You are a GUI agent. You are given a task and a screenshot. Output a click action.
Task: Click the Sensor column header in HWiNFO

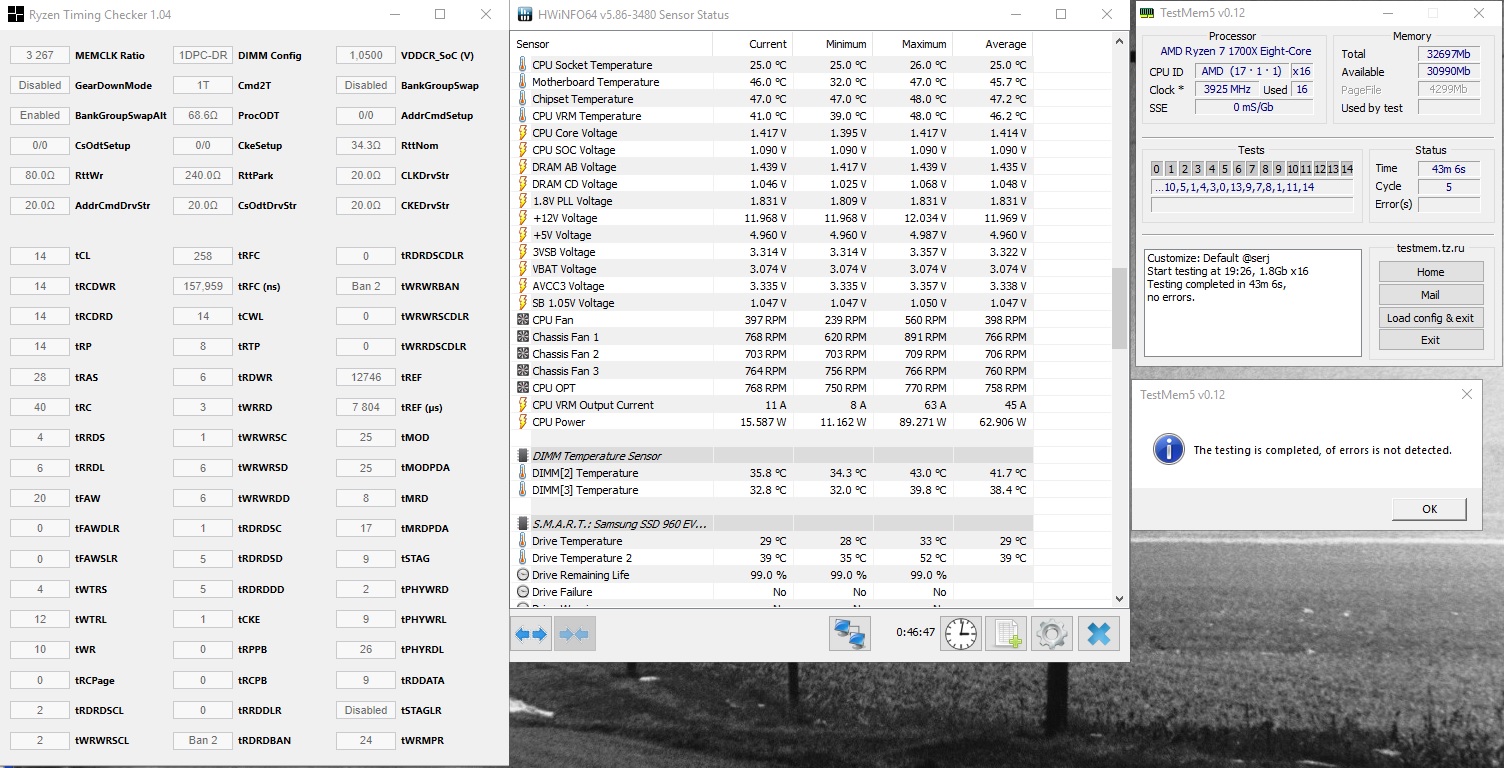[612, 44]
